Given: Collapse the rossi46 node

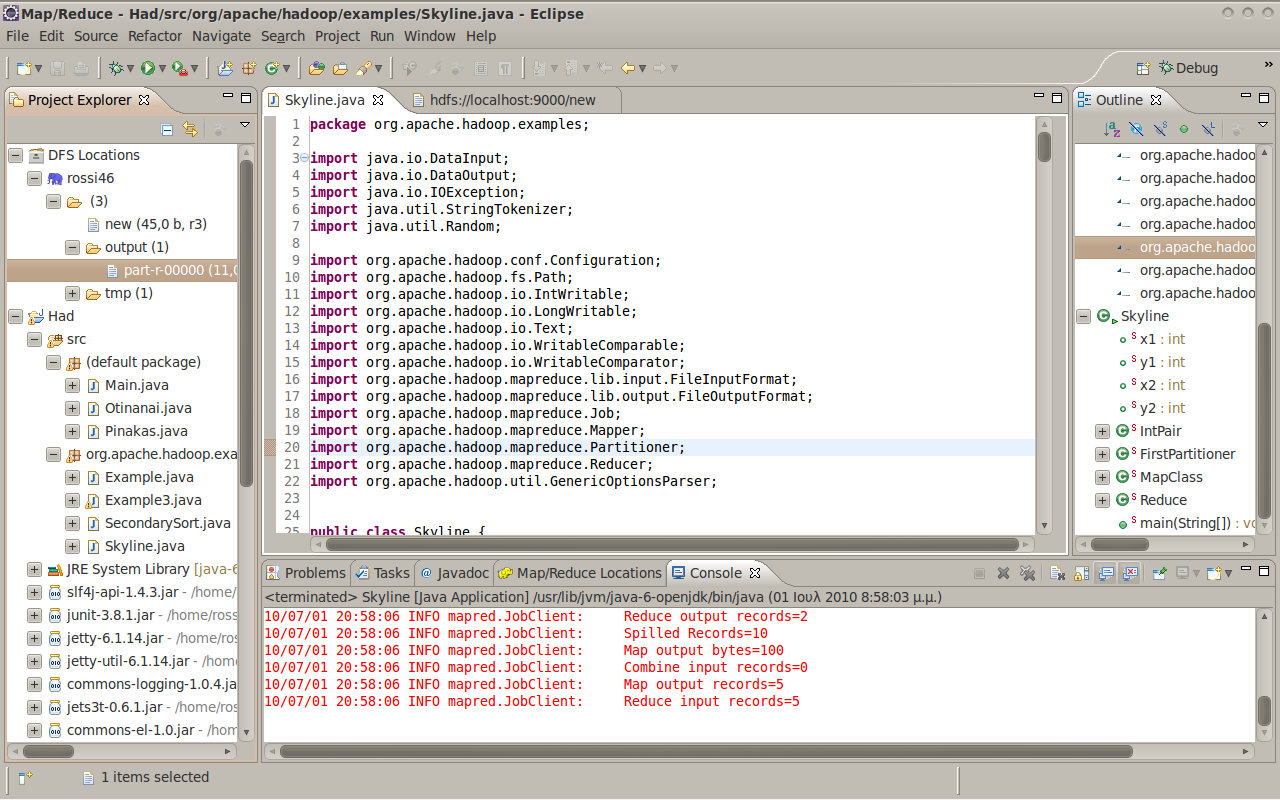Looking at the screenshot, I should click(34, 178).
